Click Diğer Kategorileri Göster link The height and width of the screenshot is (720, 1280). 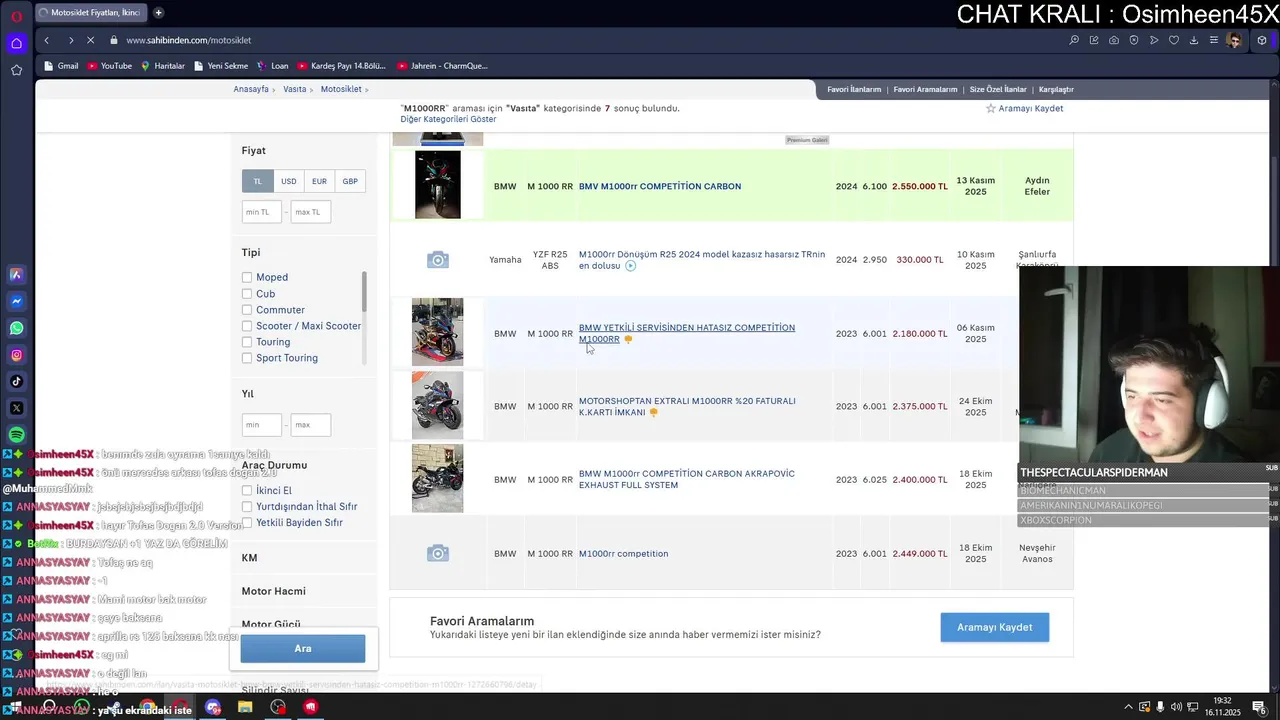coord(448,119)
